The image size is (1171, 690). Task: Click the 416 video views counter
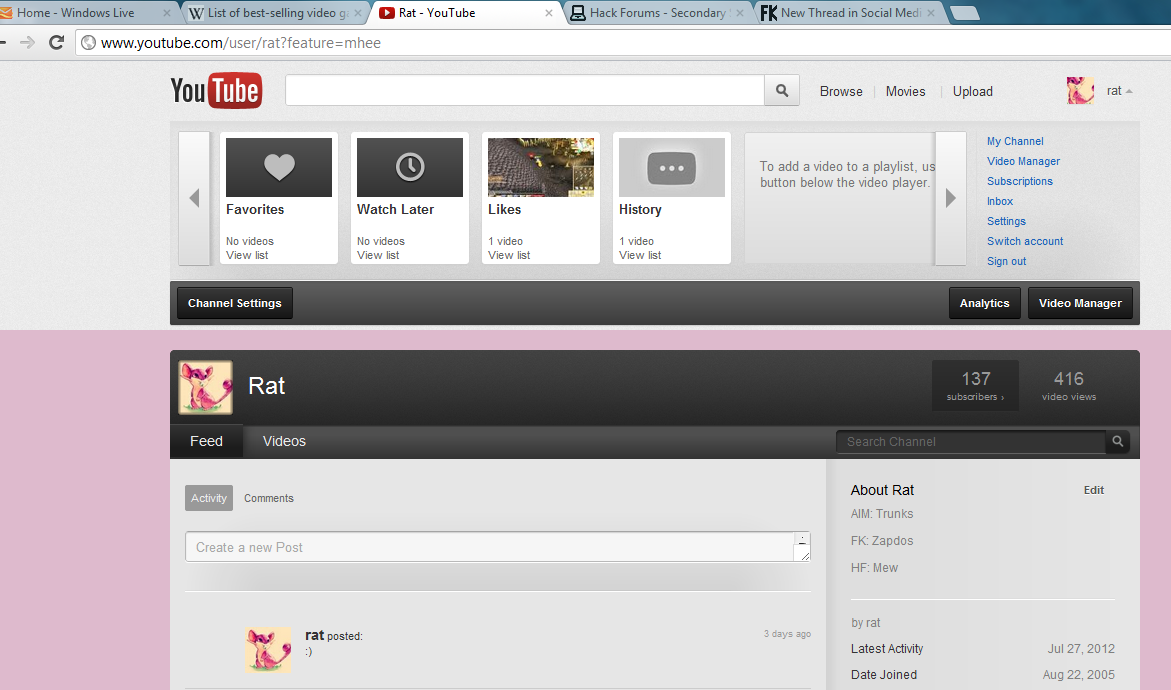[1069, 385]
